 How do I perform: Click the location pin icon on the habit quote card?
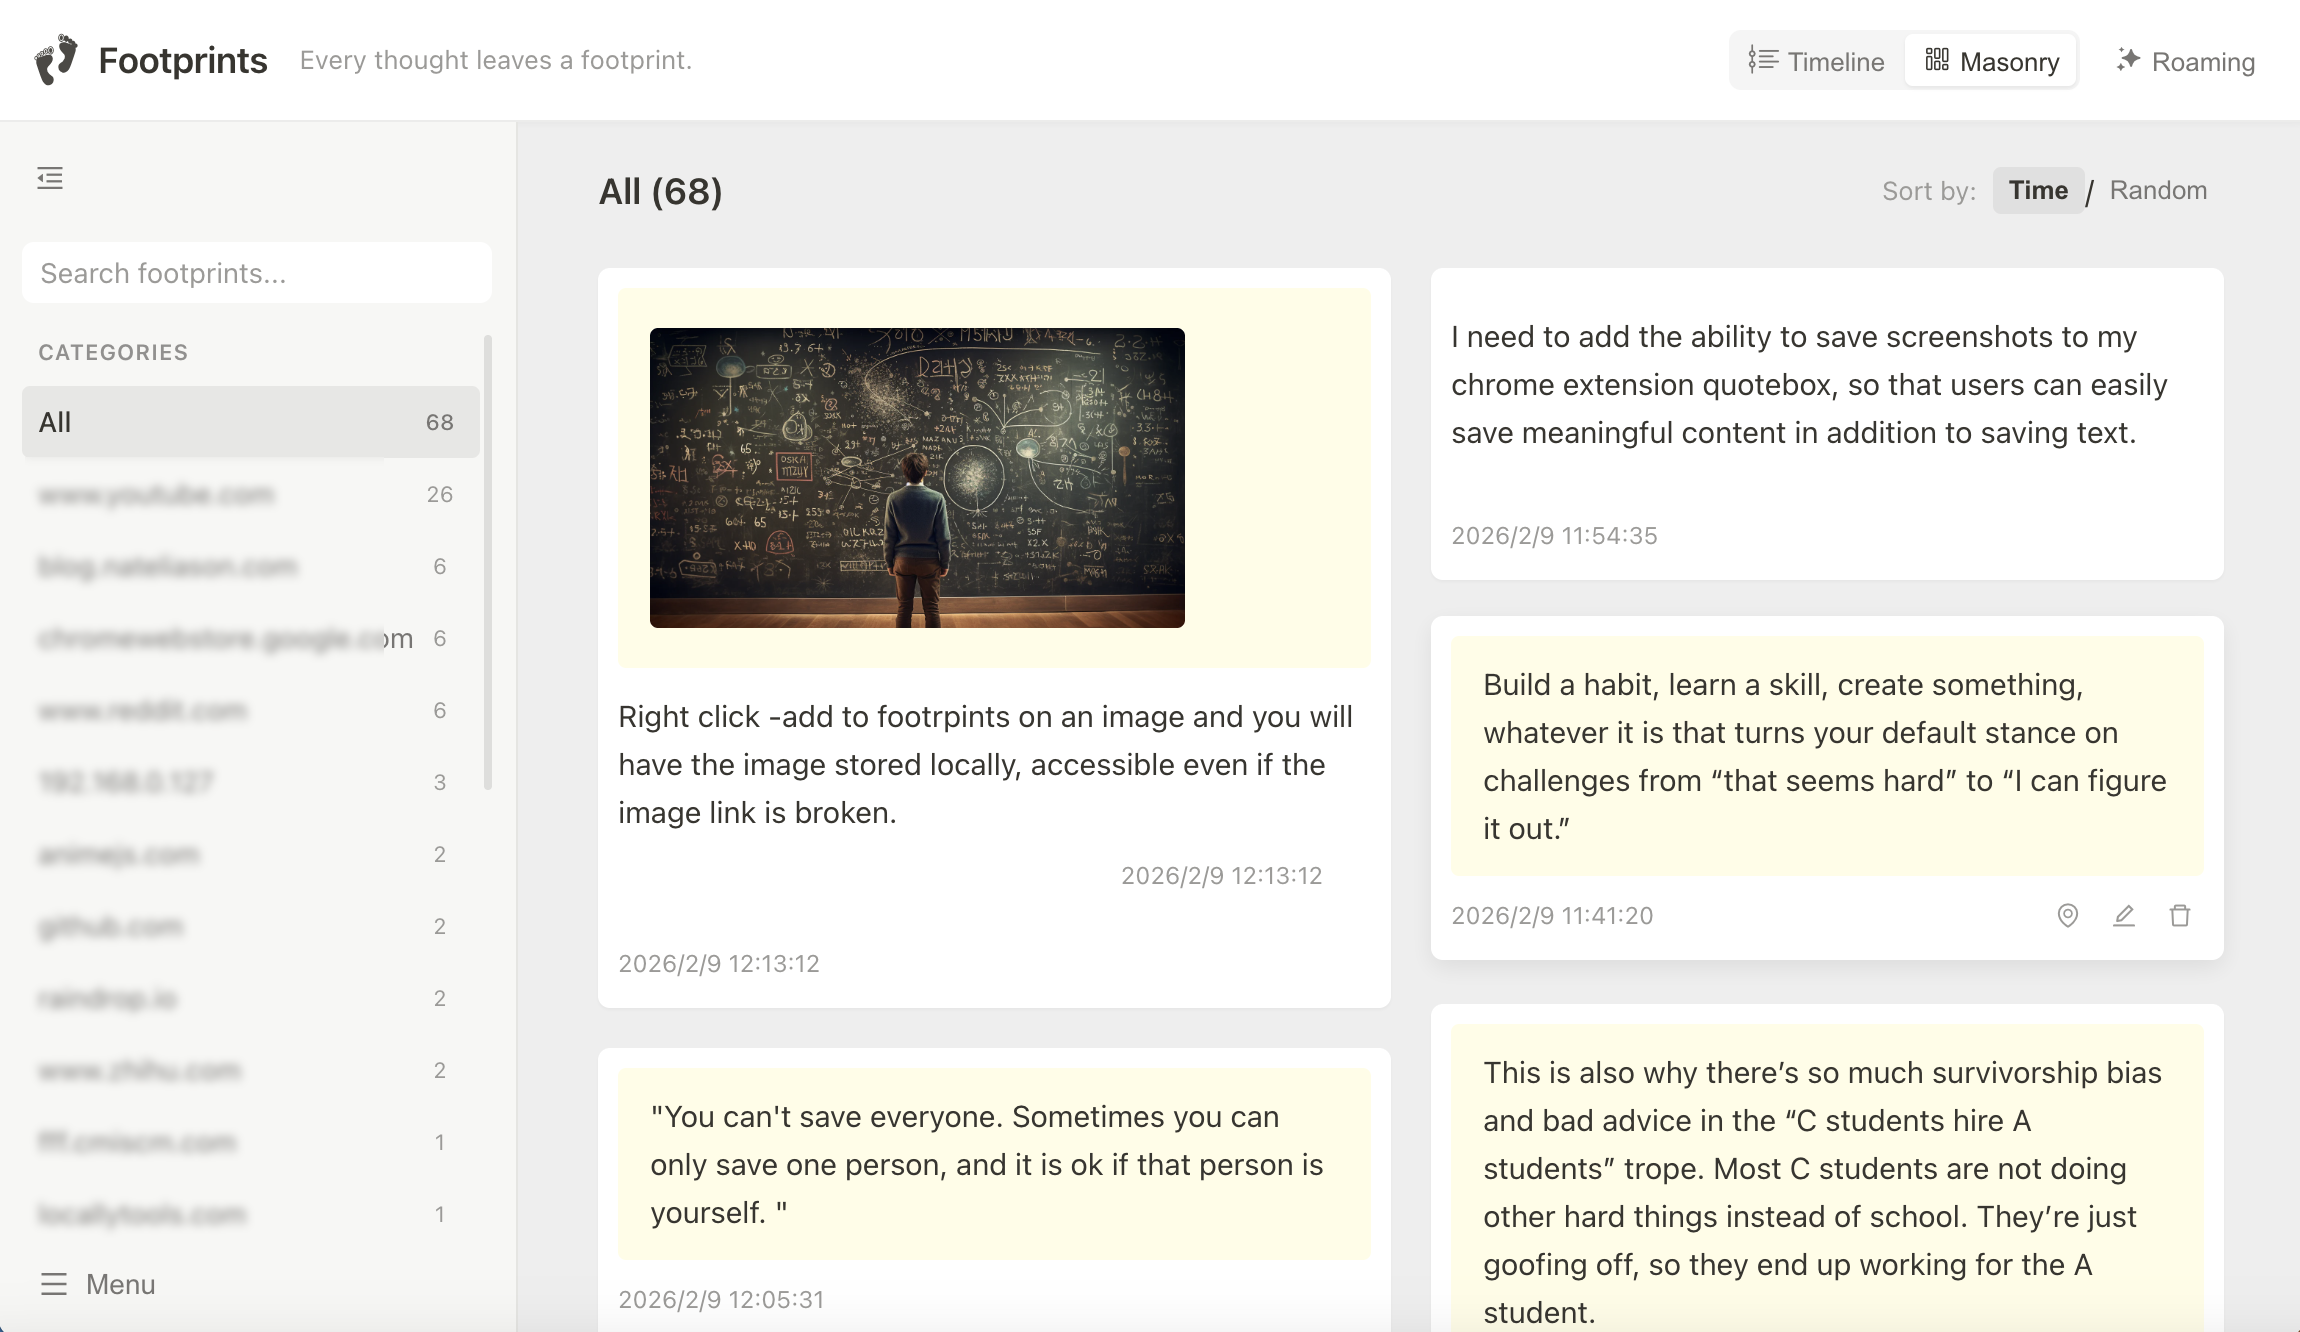2067,915
